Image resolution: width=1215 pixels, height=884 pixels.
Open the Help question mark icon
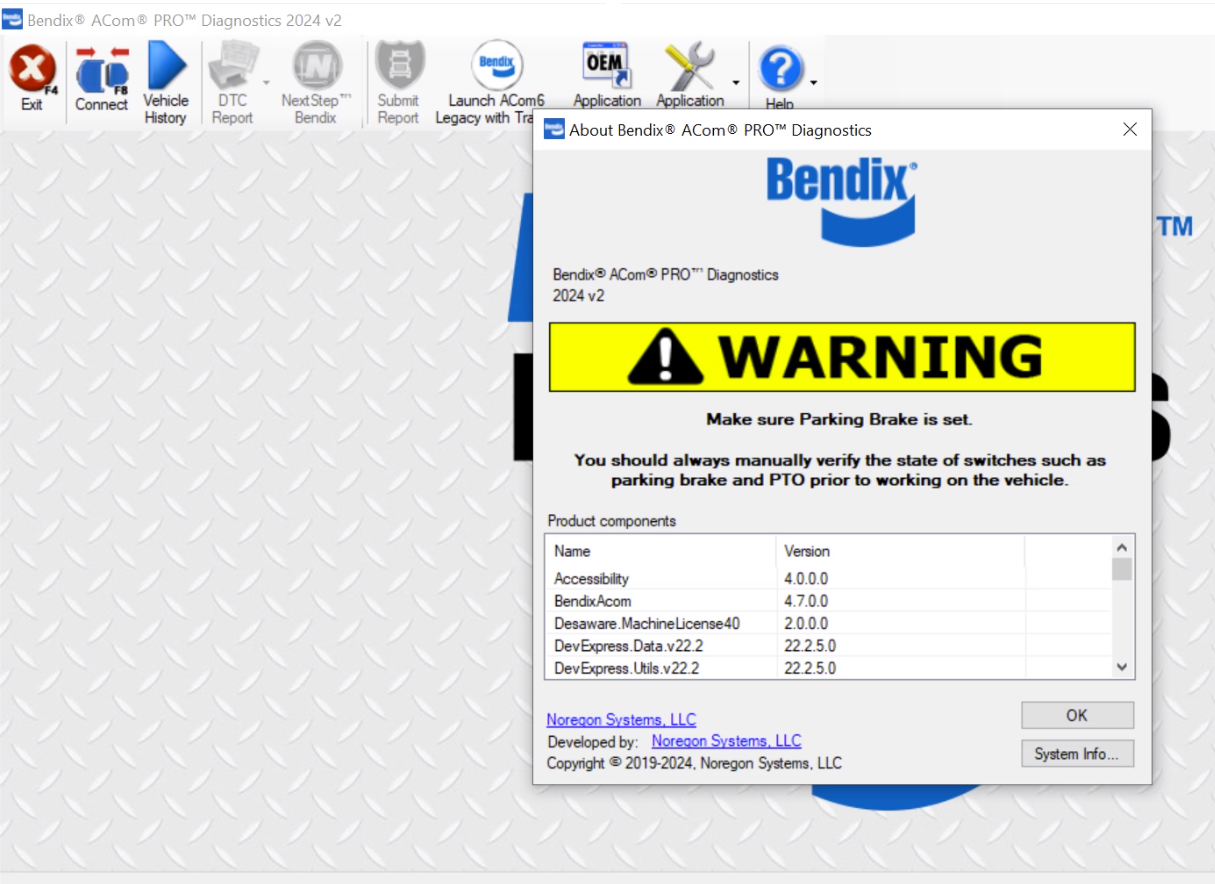pyautogui.click(x=780, y=70)
